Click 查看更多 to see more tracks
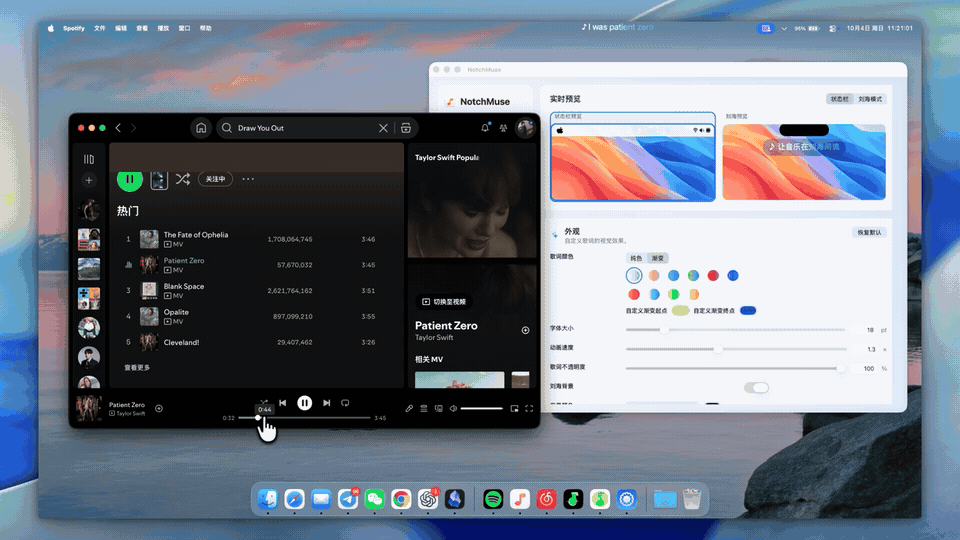The image size is (960, 540). 137,367
